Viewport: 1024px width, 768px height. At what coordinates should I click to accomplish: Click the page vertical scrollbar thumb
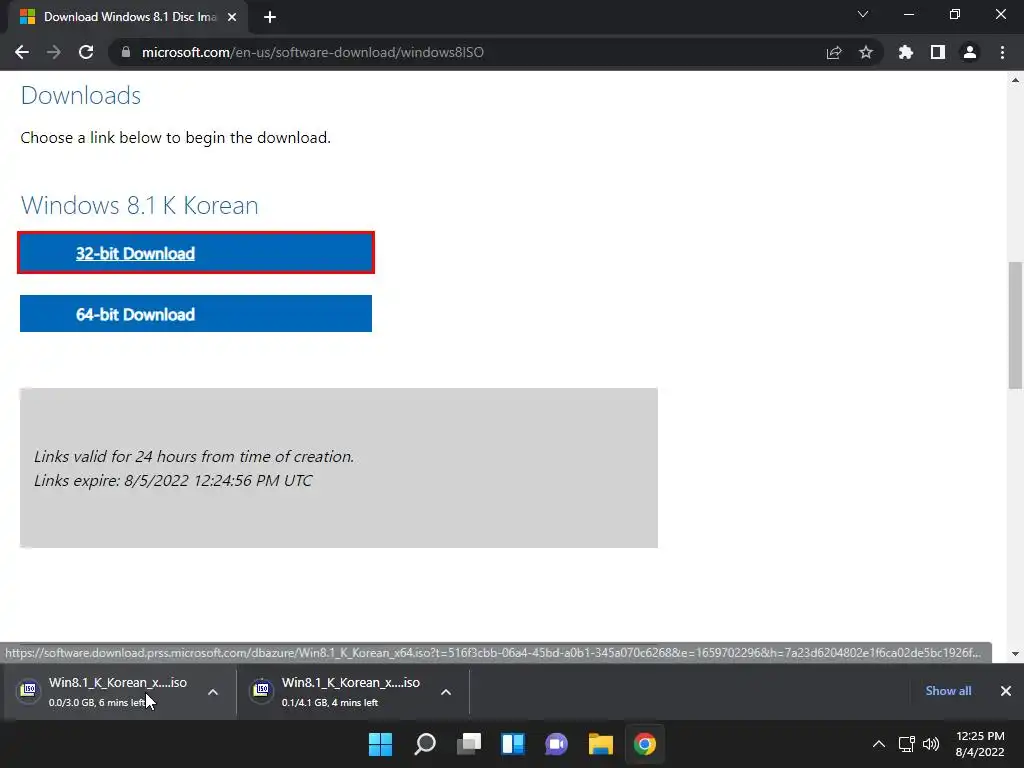(1015, 325)
